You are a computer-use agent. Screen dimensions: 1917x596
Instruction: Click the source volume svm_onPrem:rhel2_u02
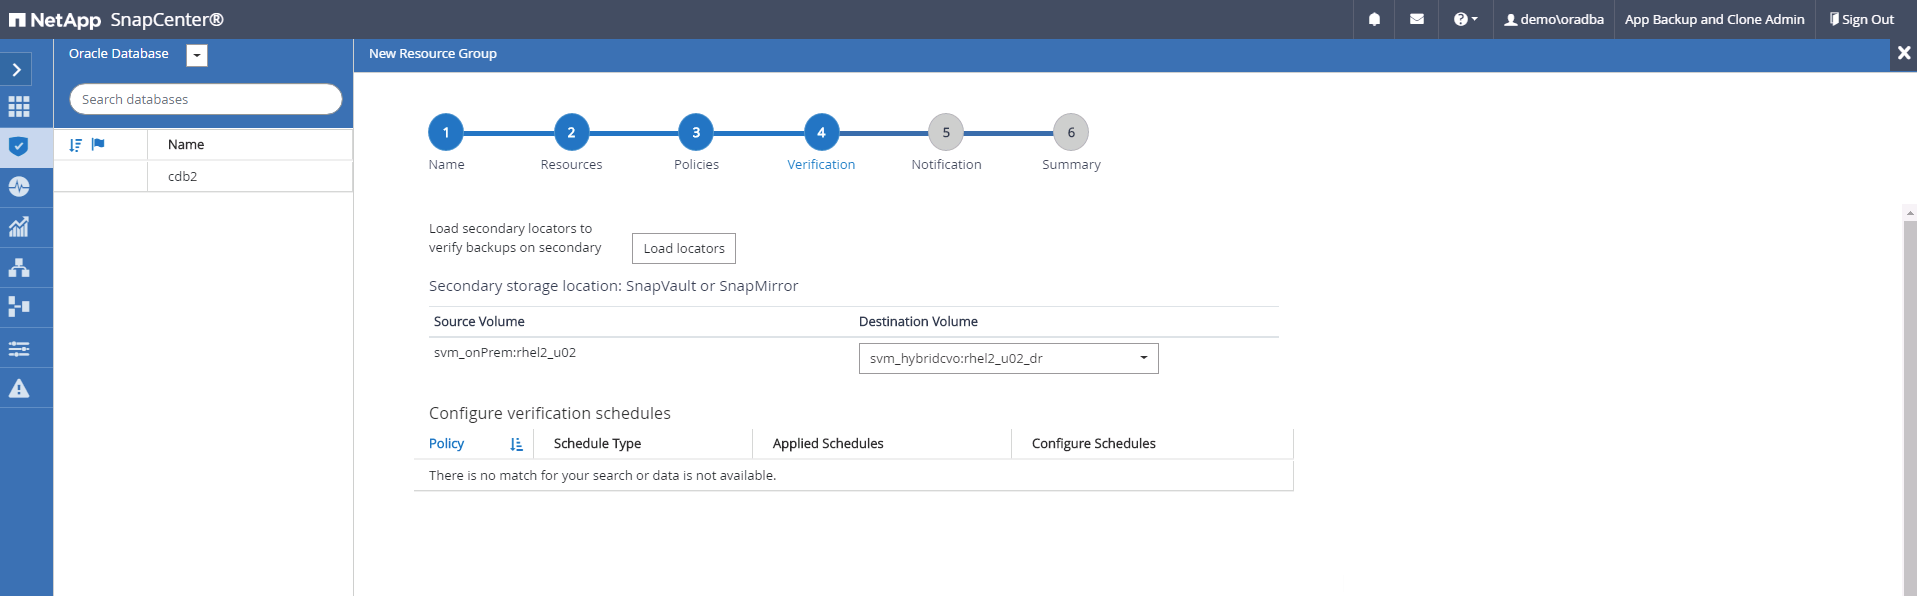(505, 352)
